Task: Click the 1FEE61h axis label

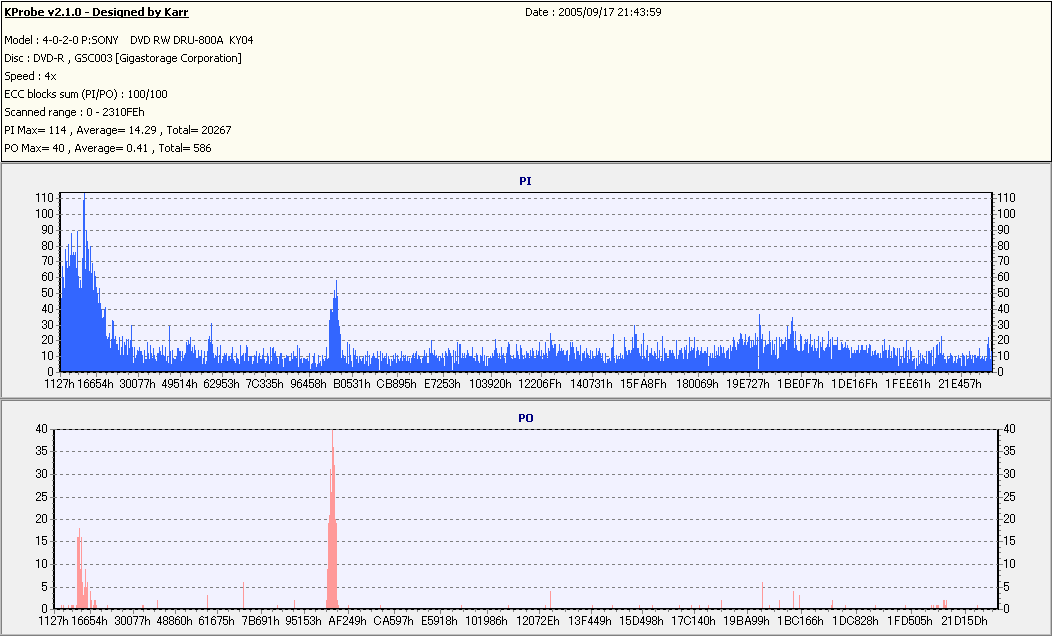Action: point(908,384)
